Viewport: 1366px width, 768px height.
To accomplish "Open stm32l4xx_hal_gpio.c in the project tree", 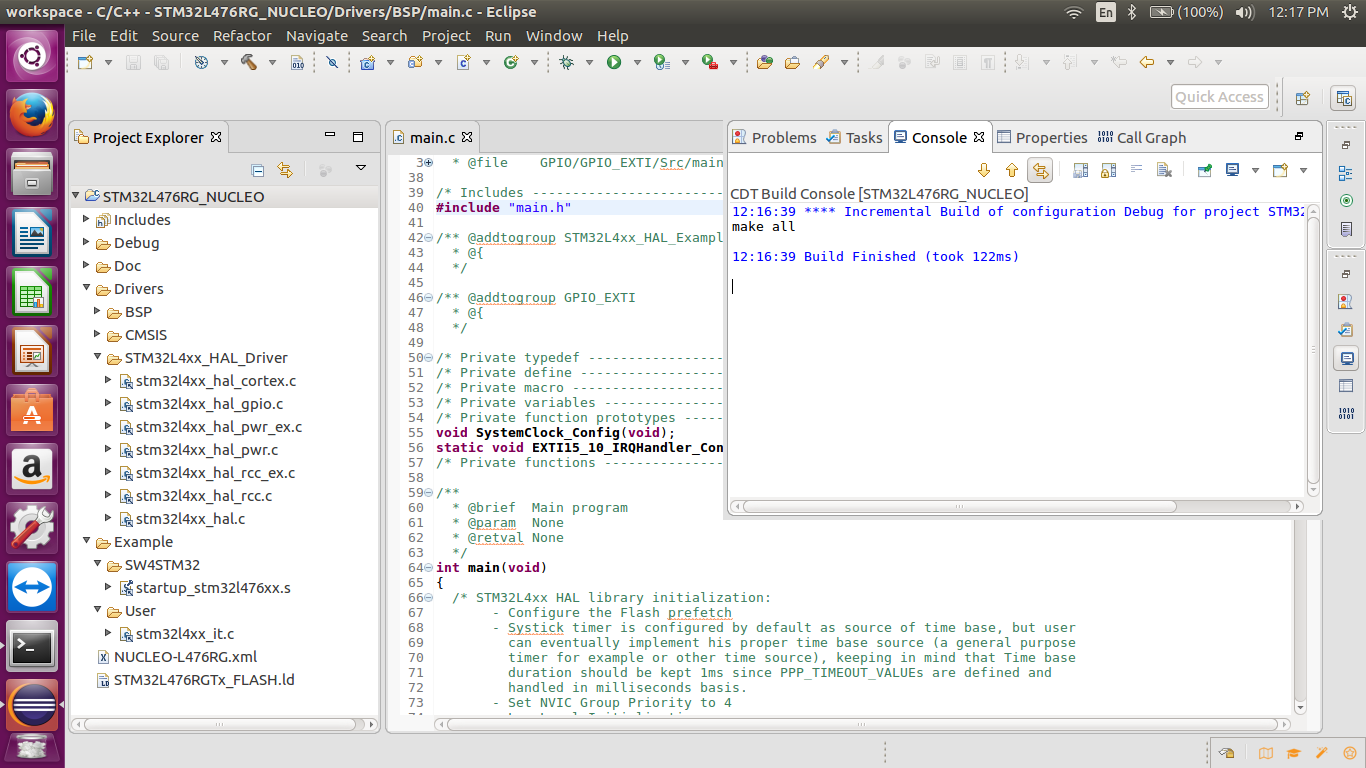I will pos(209,404).
